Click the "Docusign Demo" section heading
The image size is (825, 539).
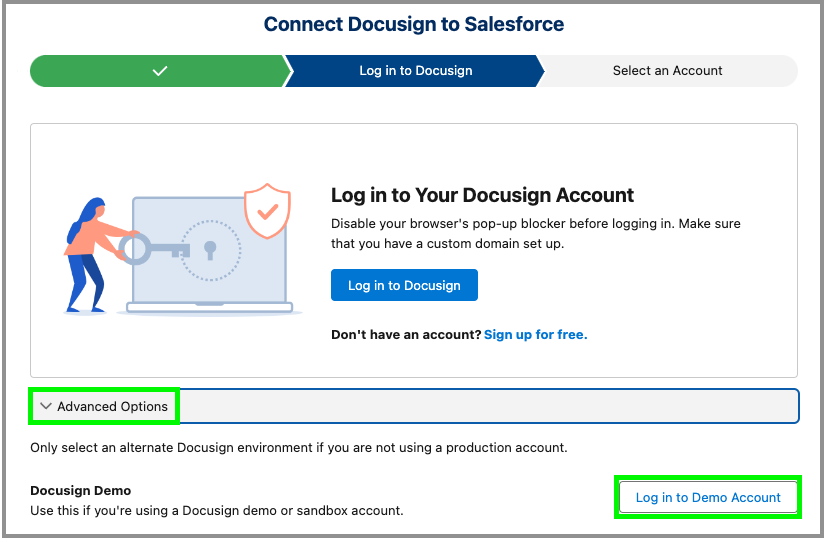(x=81, y=490)
